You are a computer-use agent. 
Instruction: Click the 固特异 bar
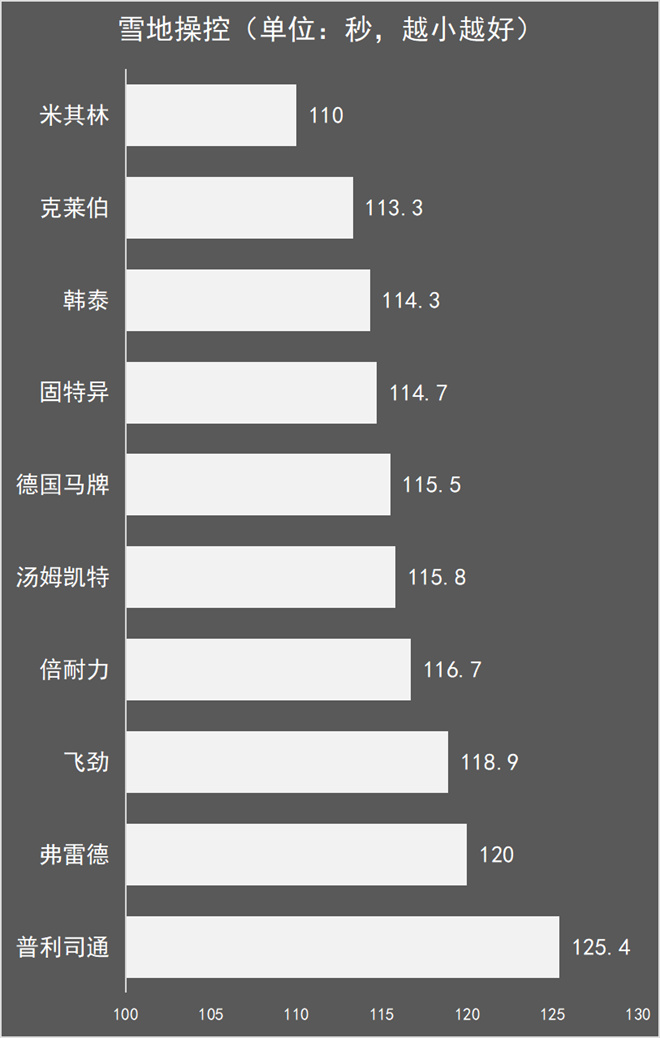coord(252,393)
